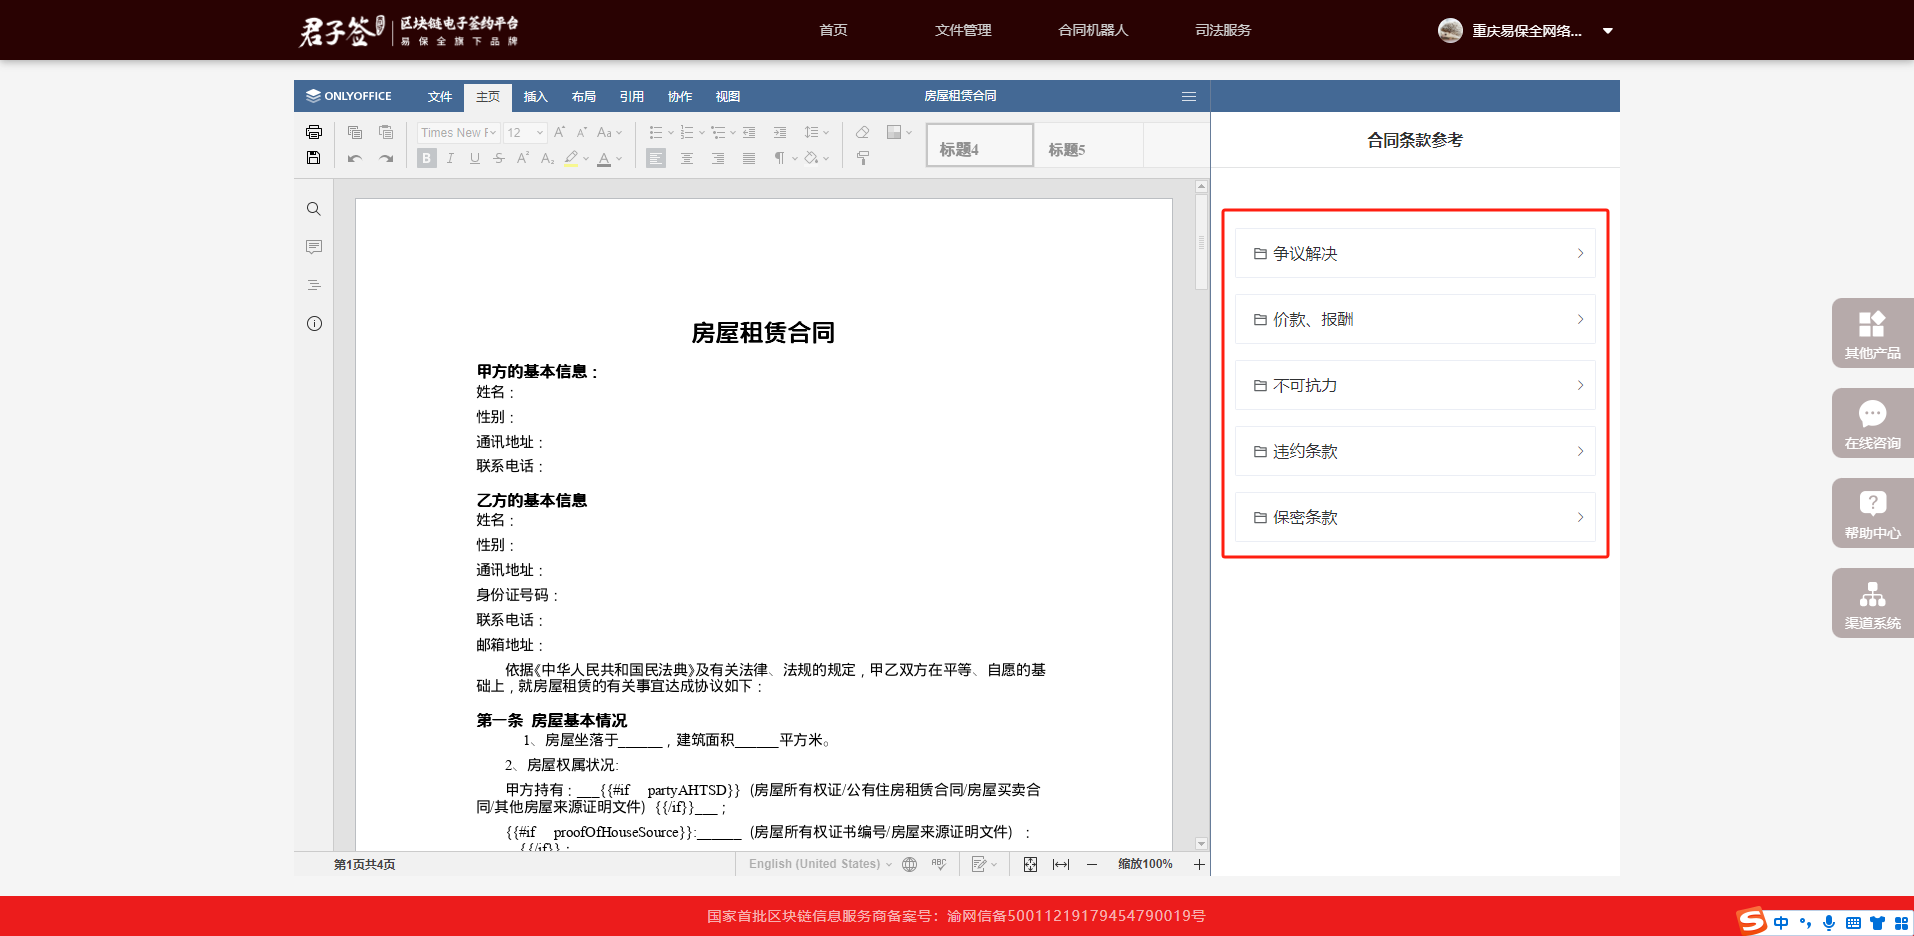Copy style with the paint roller icon

point(863,158)
